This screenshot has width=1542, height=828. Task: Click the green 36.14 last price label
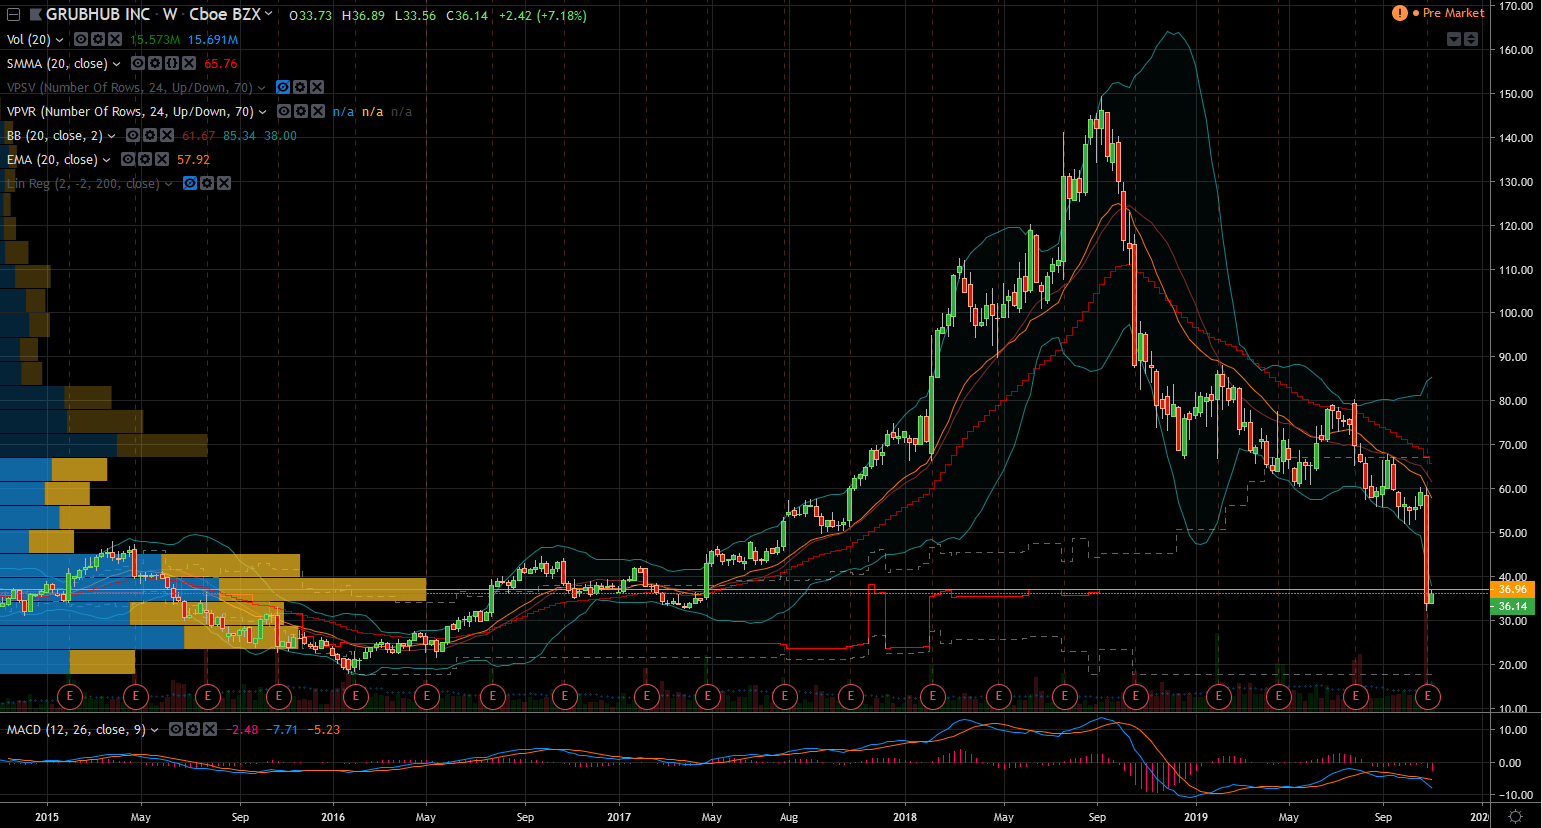1513,606
